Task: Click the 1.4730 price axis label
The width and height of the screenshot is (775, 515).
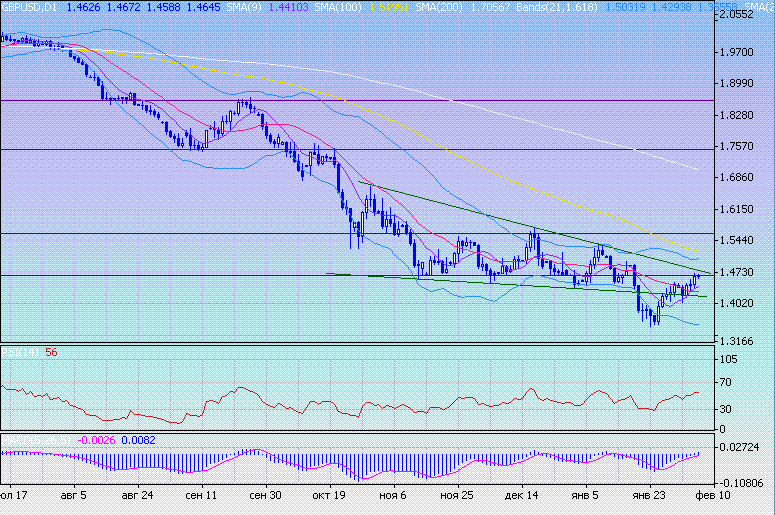Action: 735,272
